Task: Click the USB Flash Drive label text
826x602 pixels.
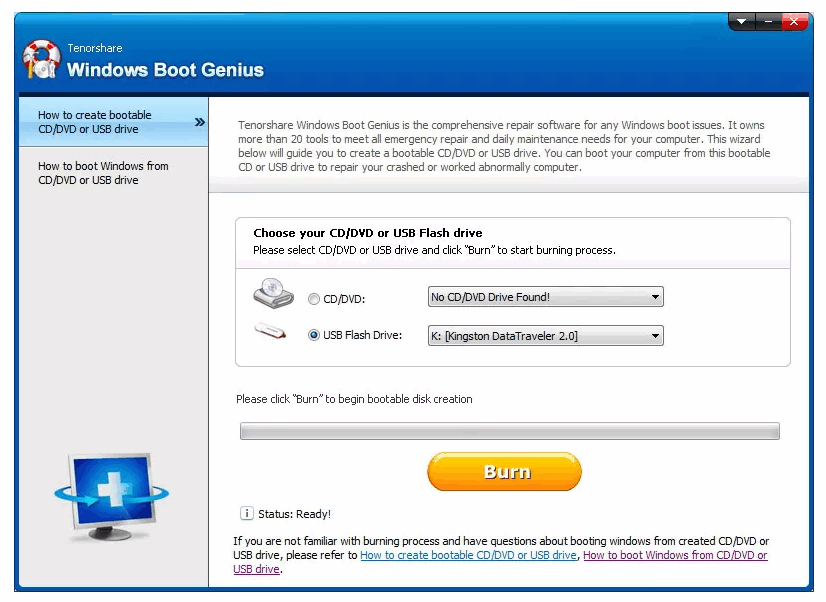Action: 362,335
